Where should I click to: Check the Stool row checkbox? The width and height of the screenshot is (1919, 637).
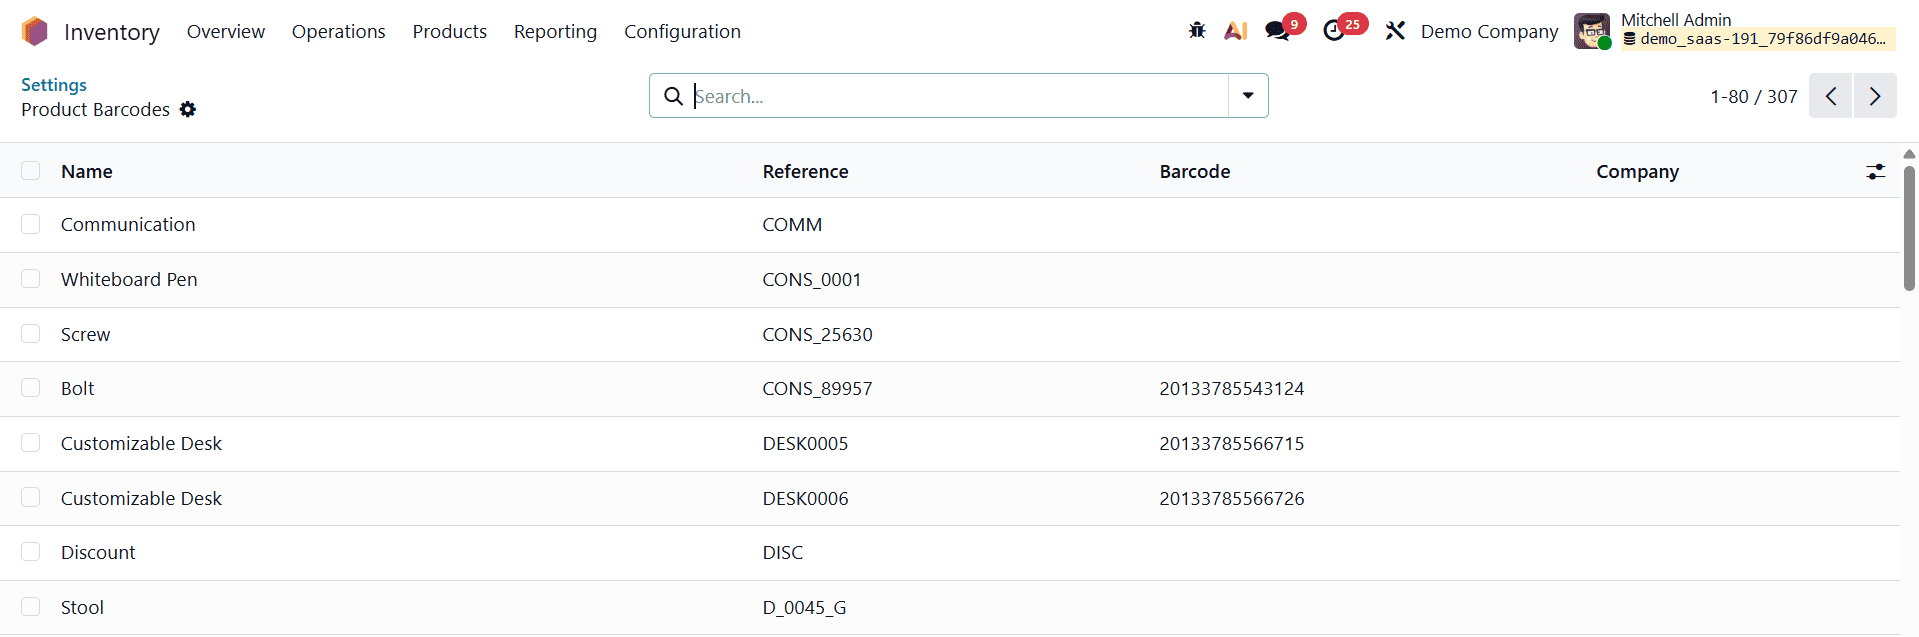pos(31,607)
